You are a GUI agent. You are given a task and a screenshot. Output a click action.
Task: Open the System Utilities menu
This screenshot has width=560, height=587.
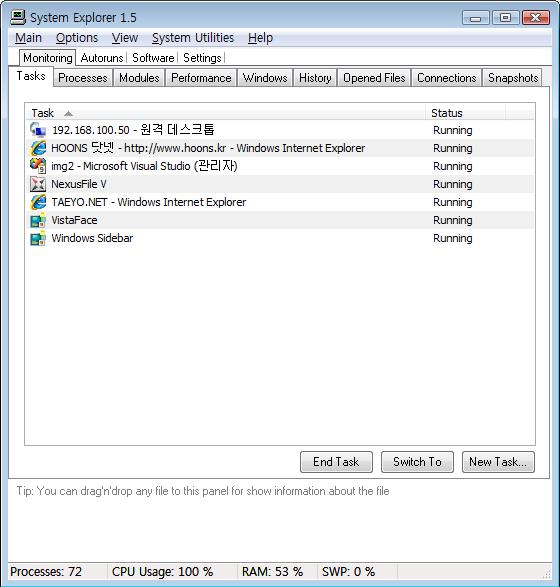coord(193,38)
